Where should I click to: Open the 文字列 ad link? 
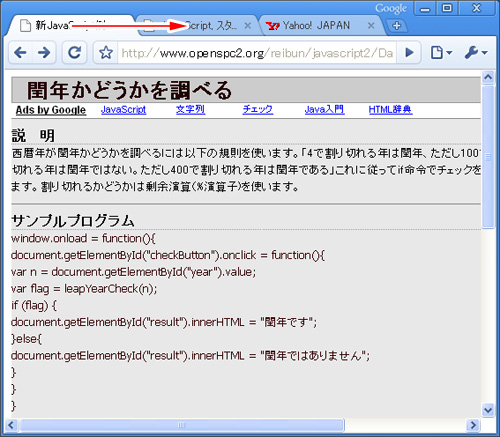190,110
